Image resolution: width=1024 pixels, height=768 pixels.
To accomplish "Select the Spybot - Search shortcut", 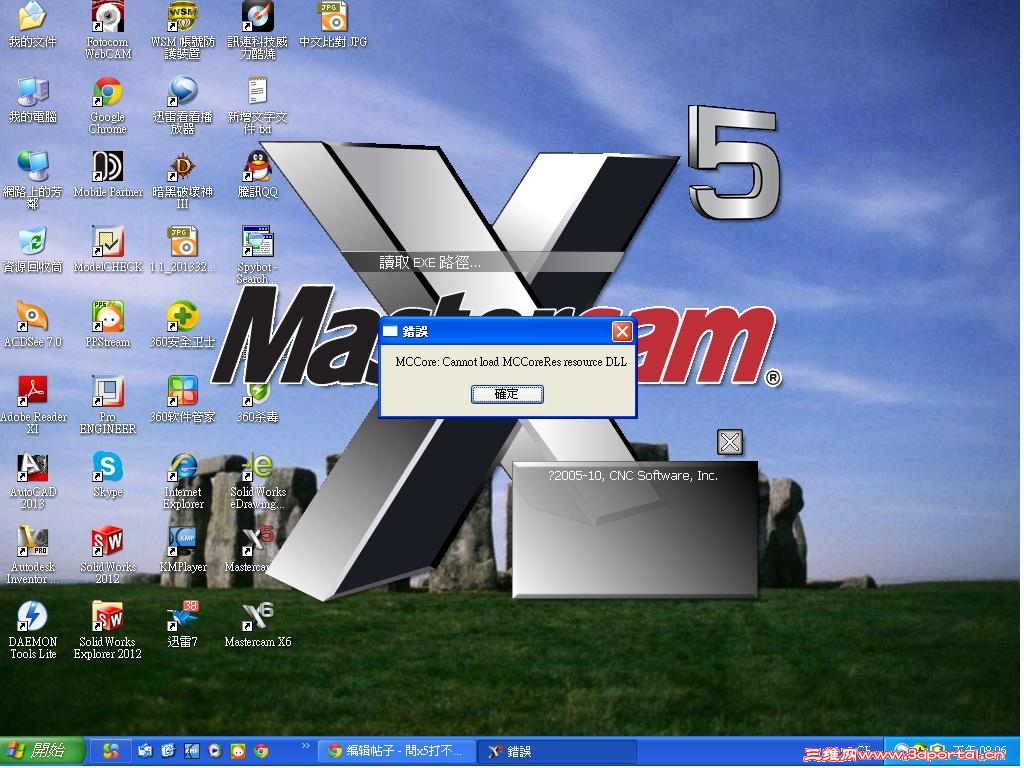I will [x=258, y=255].
